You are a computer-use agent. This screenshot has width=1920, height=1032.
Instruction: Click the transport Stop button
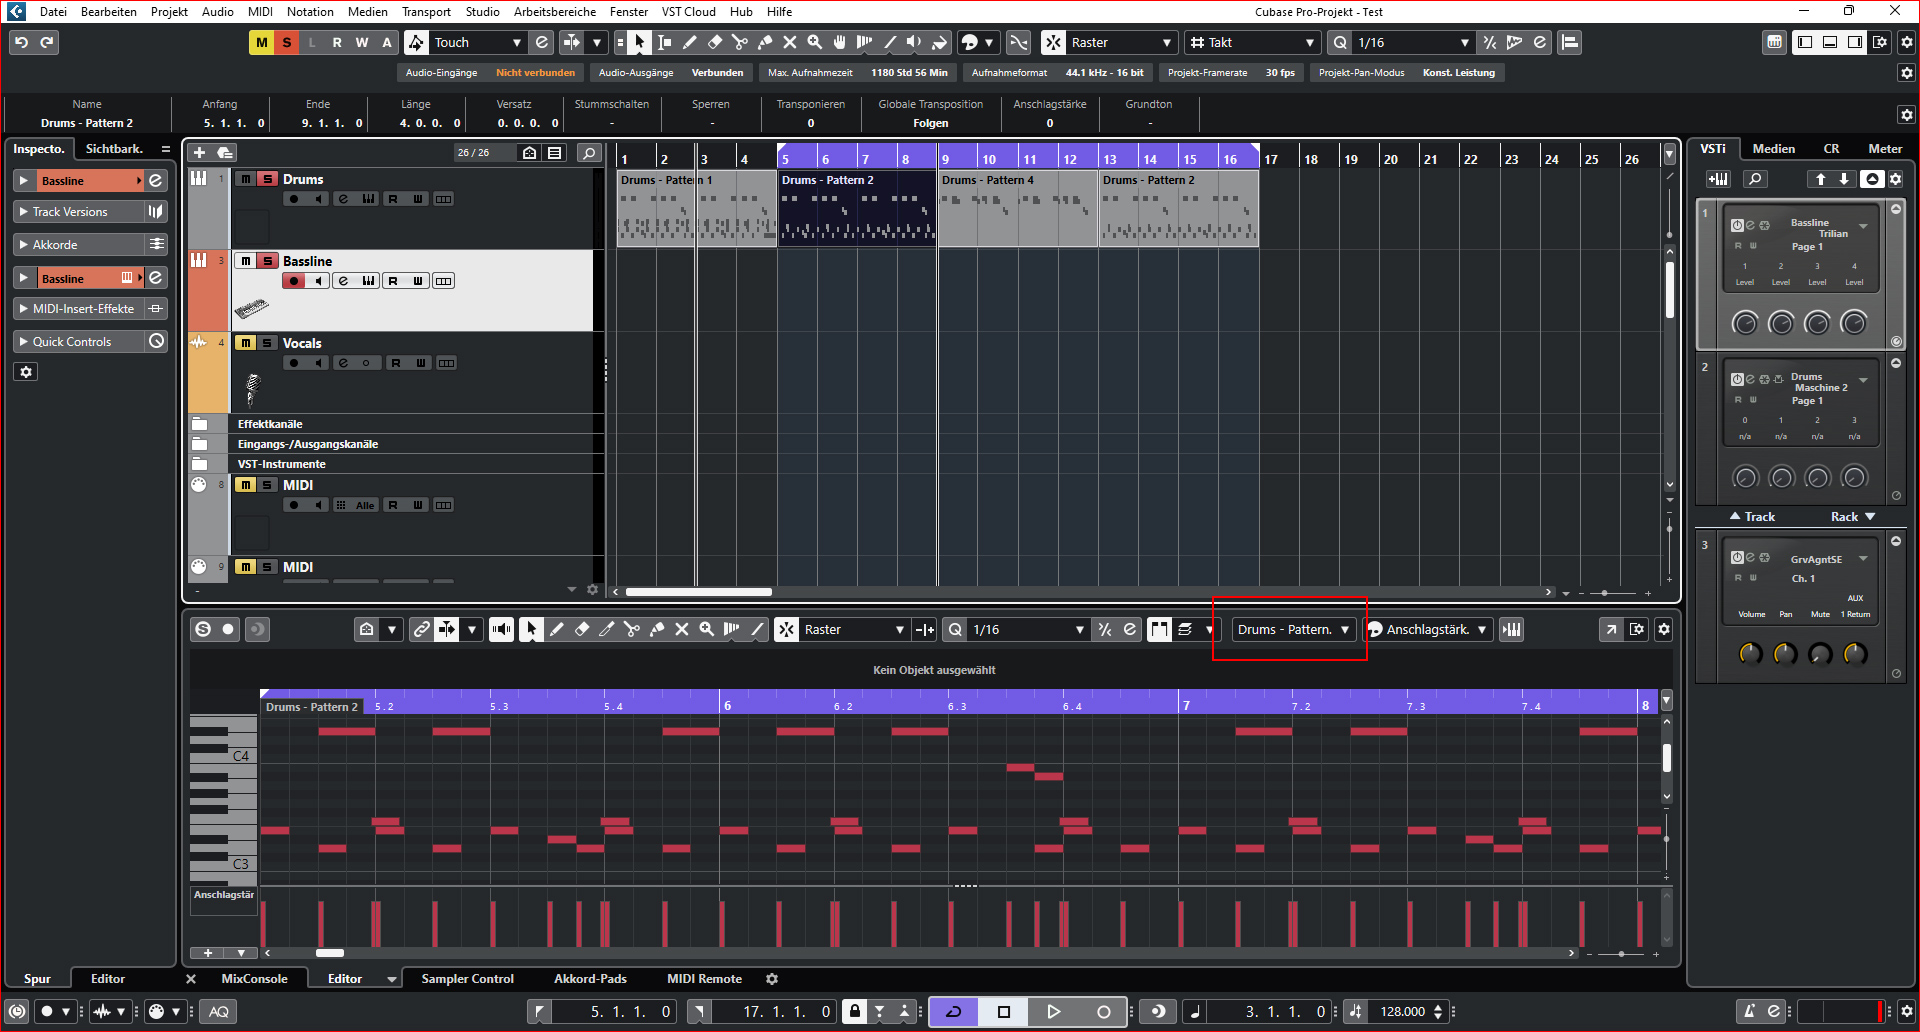point(1004,1011)
